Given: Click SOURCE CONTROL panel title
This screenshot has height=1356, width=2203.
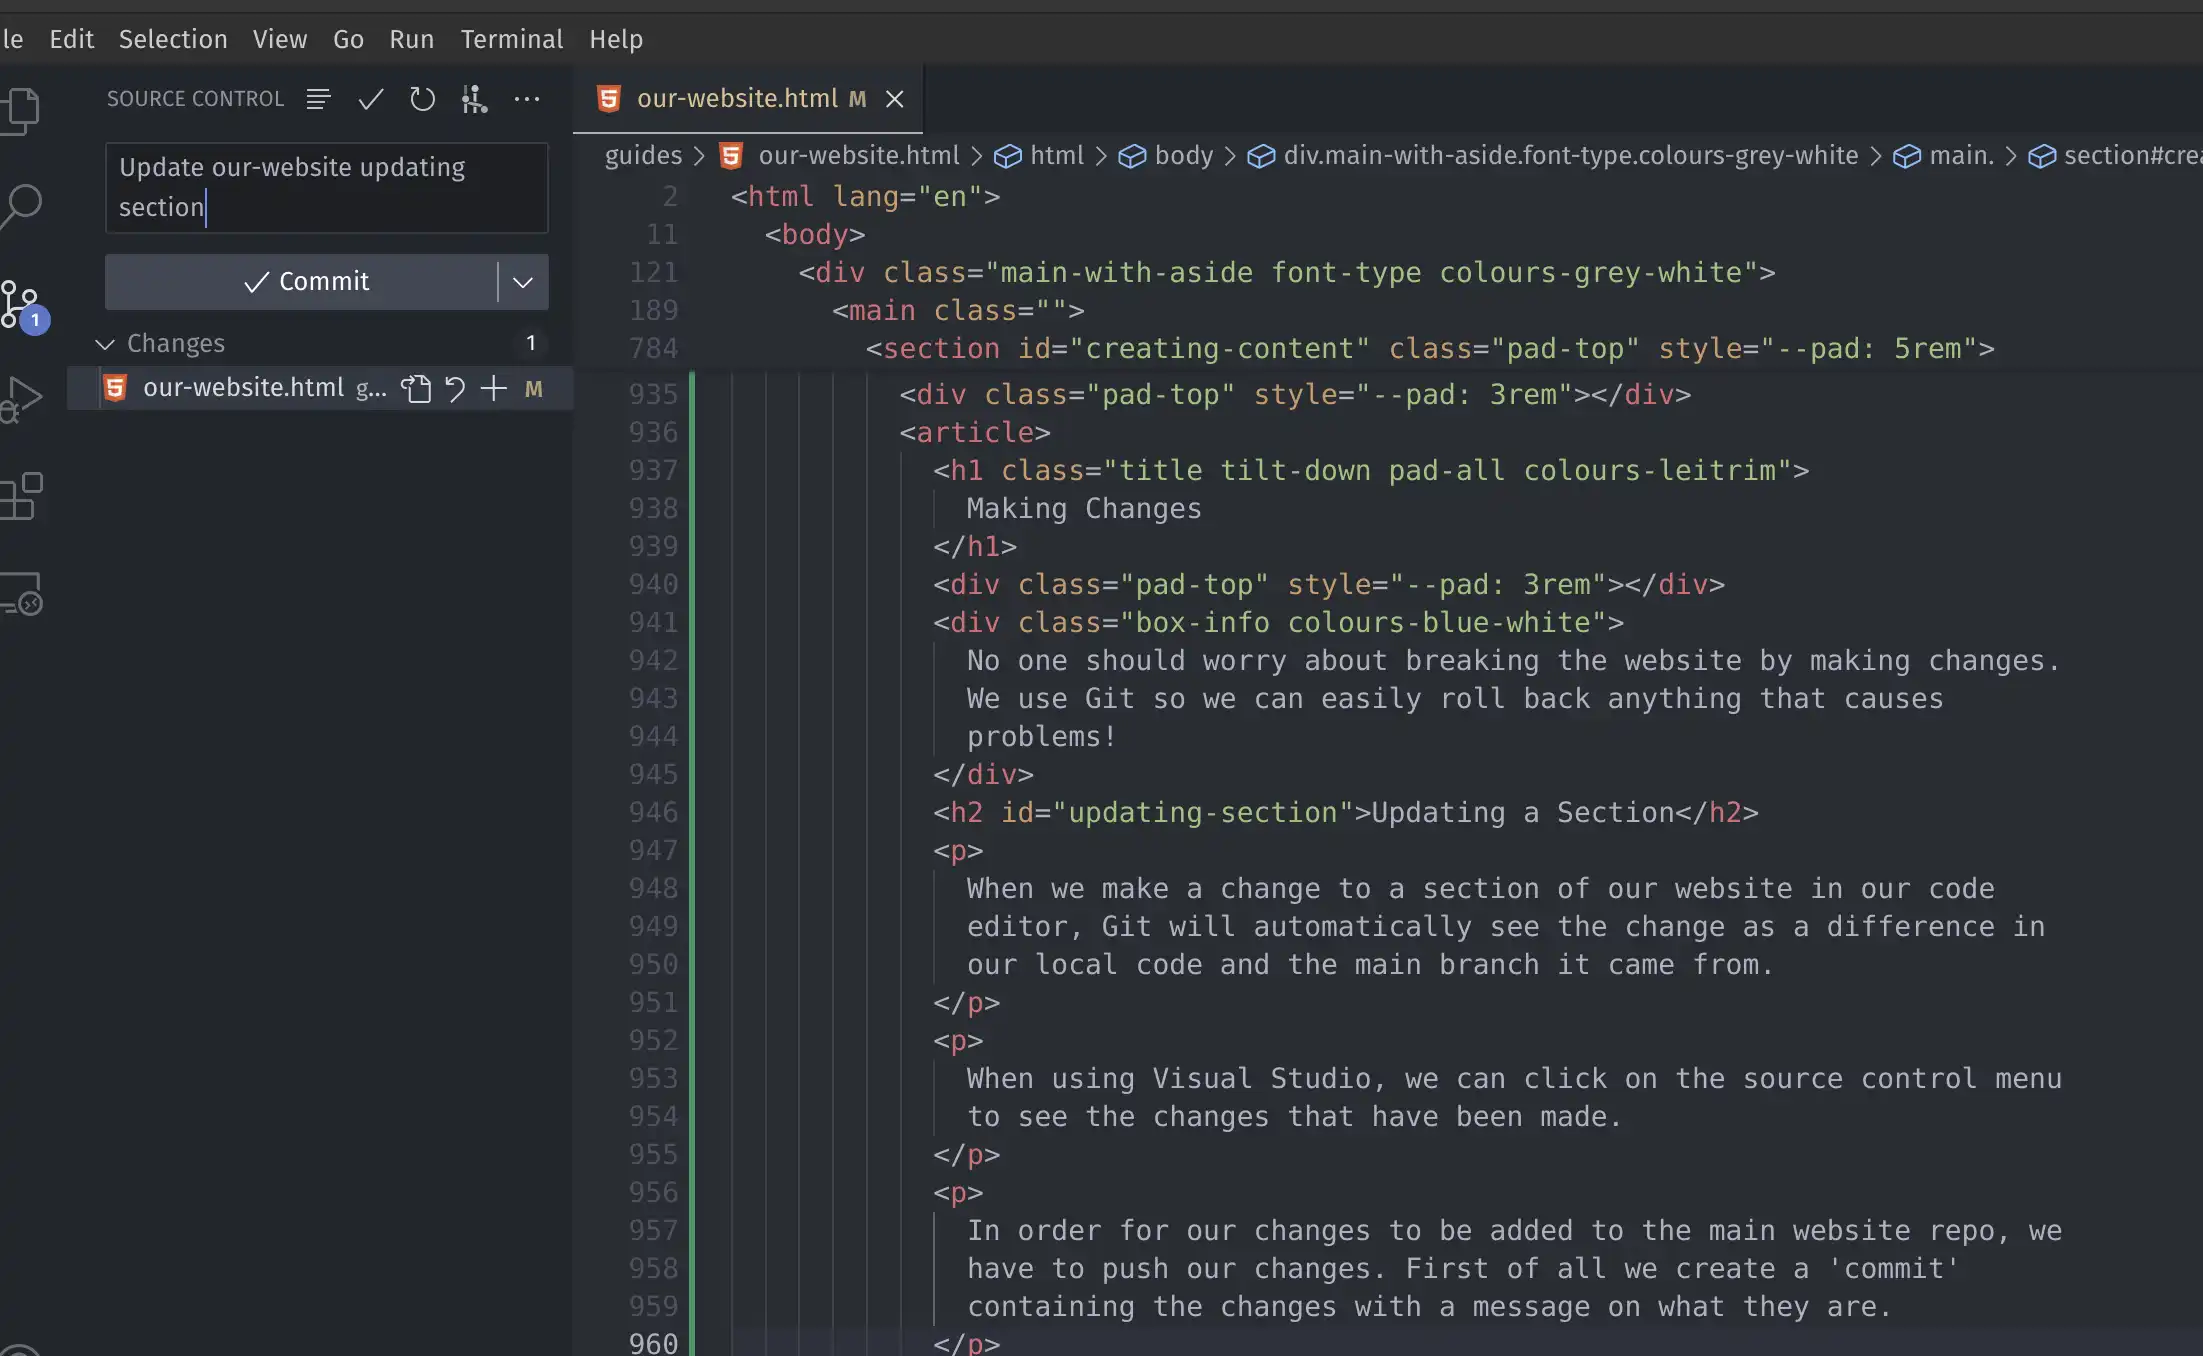Looking at the screenshot, I should [196, 99].
